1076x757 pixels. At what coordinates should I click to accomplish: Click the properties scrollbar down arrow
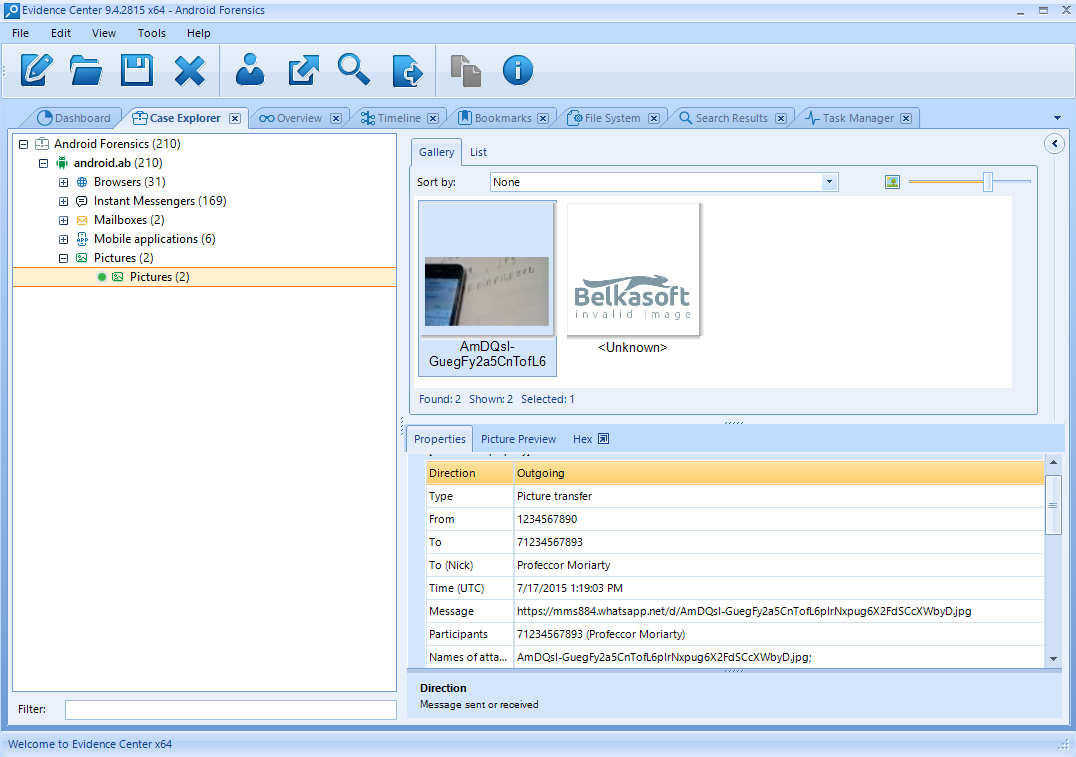click(1053, 659)
